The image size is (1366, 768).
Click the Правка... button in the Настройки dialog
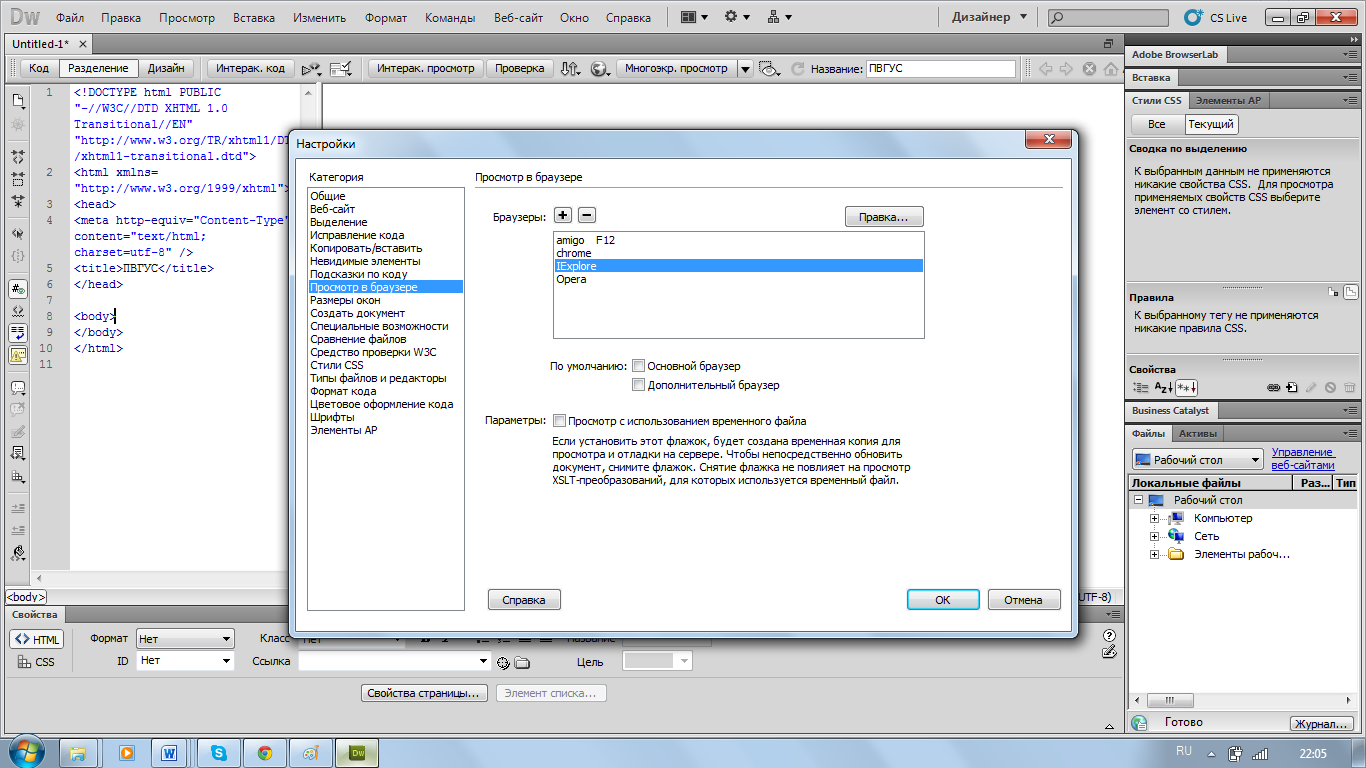click(x=884, y=216)
